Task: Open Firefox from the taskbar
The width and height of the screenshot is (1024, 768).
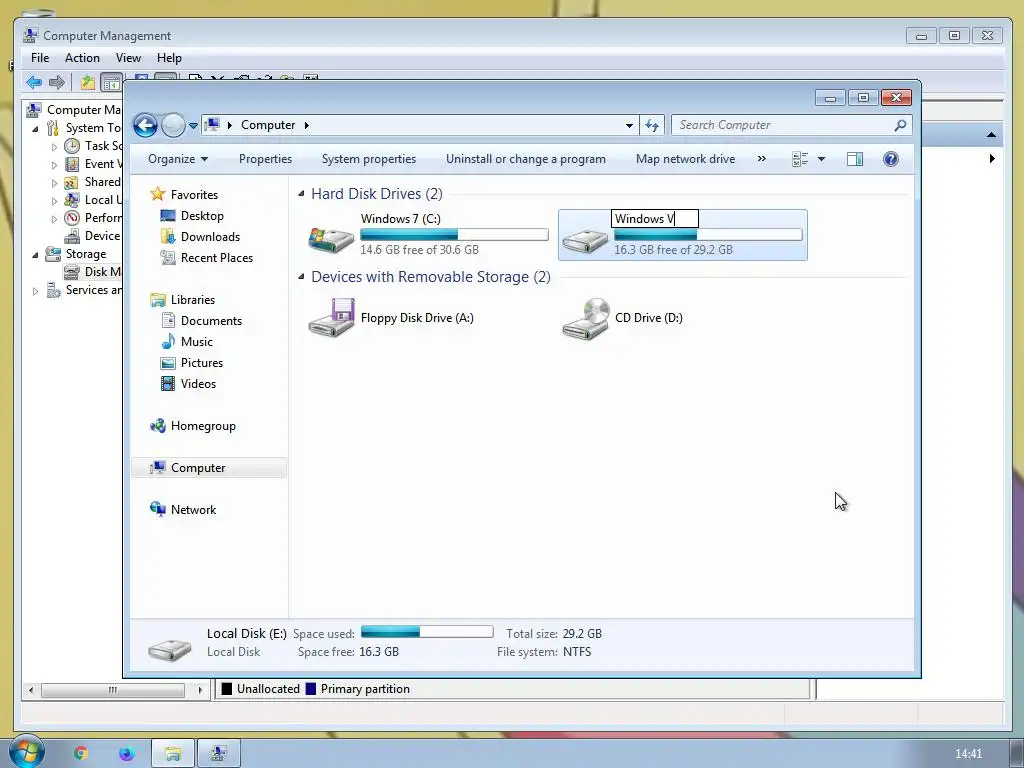Action: (x=127, y=754)
